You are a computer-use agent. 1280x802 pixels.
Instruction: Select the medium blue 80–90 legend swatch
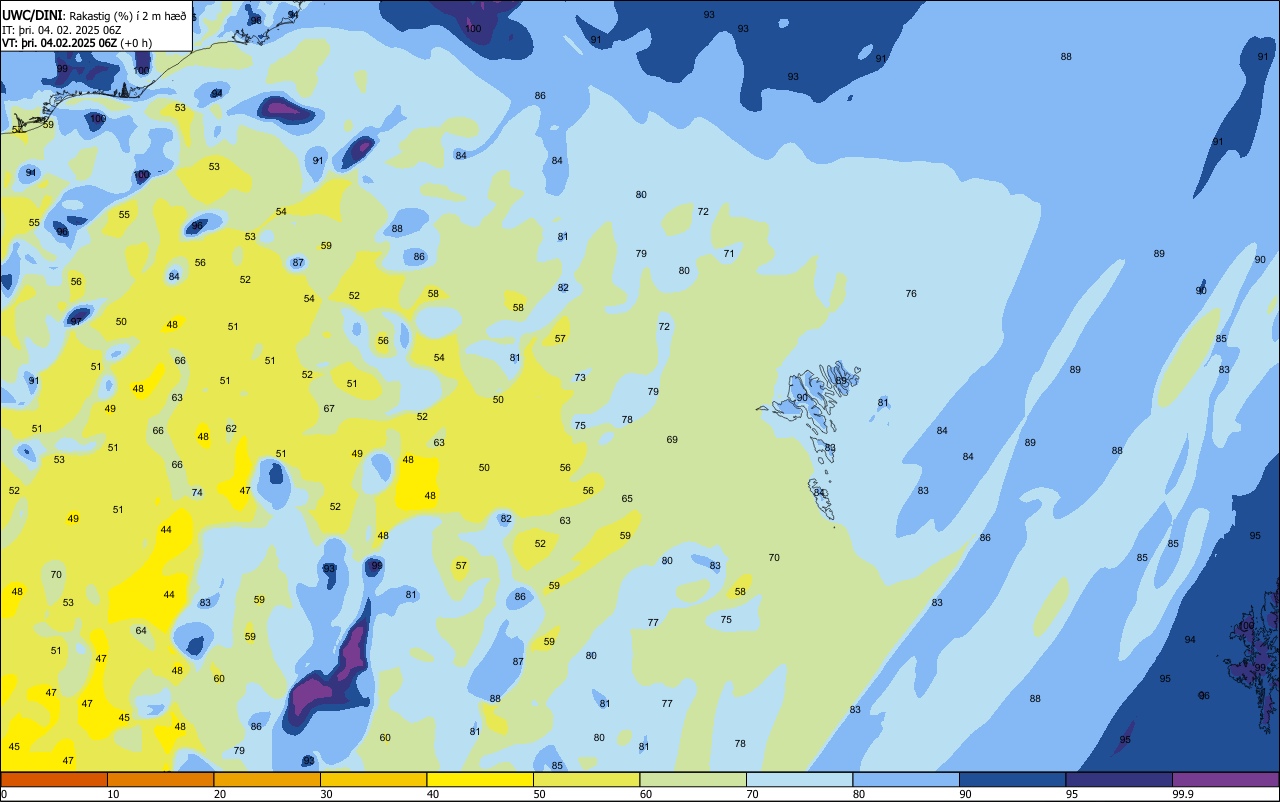coord(906,779)
